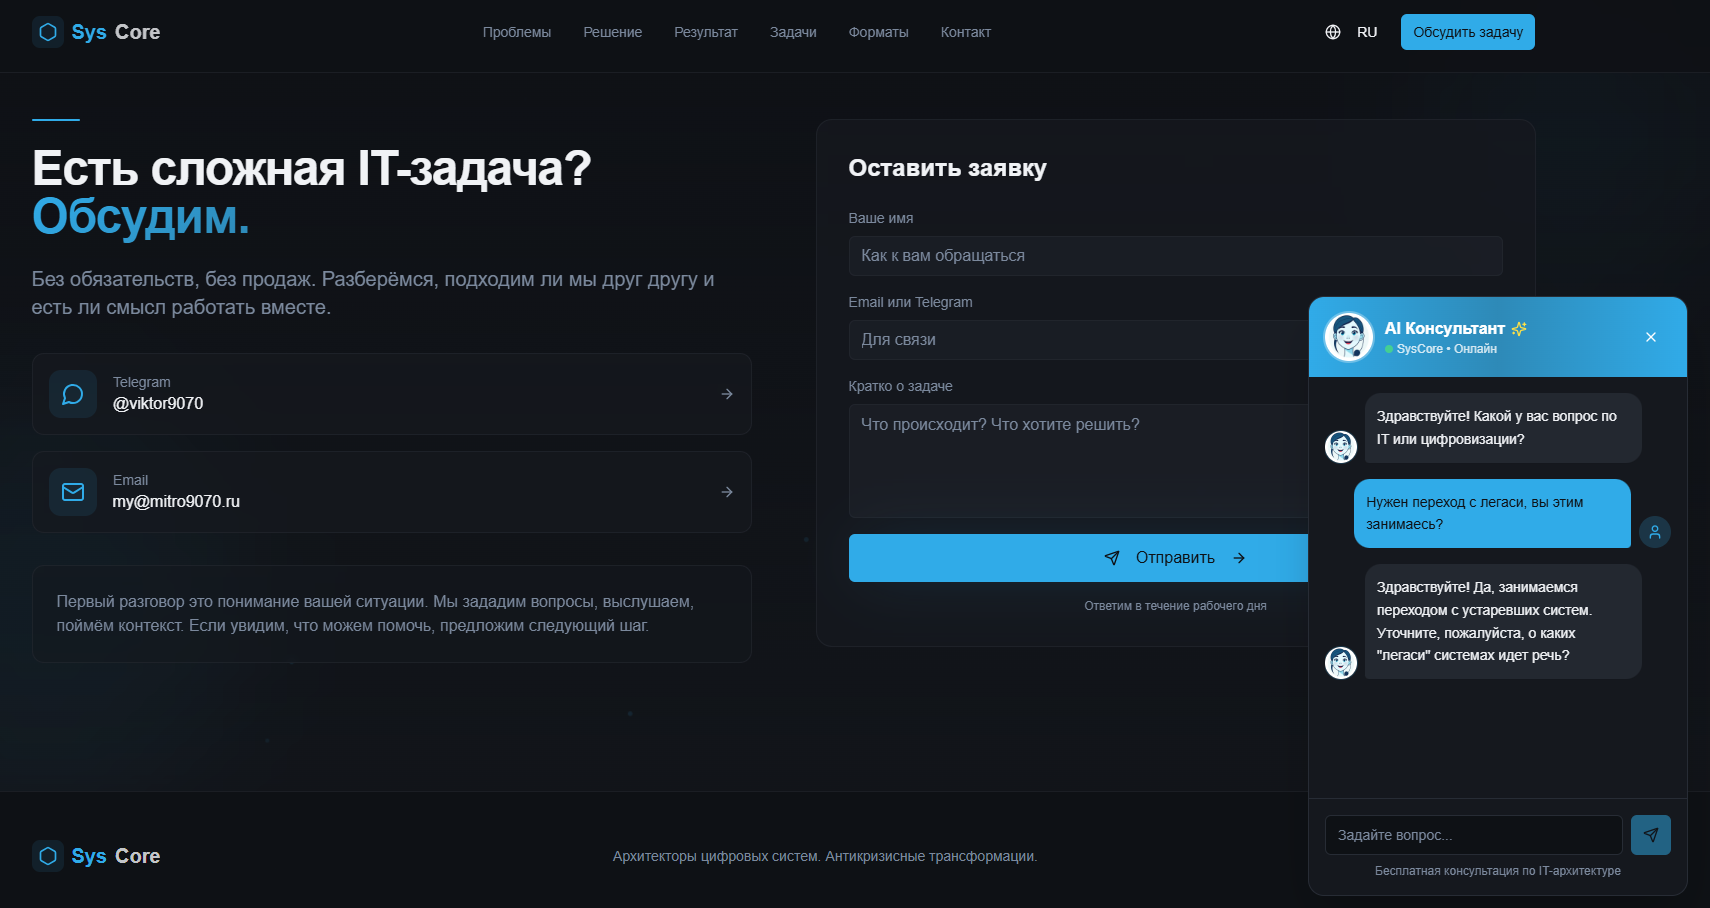Click the user icon next to the legacy question
The width and height of the screenshot is (1710, 908).
pos(1655,531)
